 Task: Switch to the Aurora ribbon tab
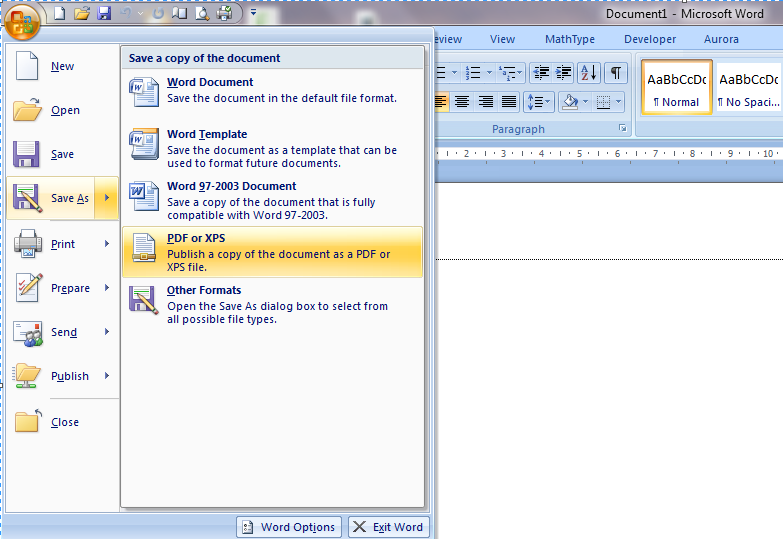[x=721, y=39]
